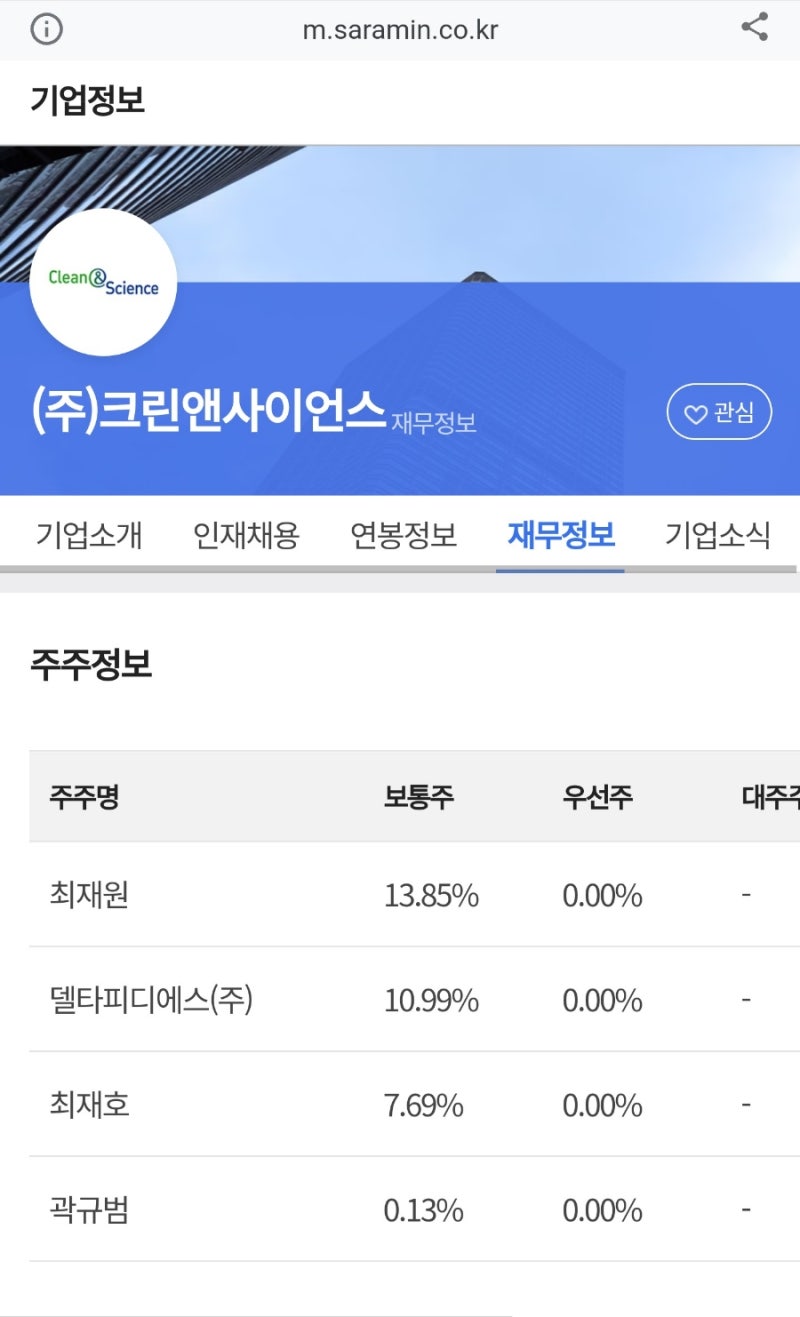Select the Clean&Science company logo
The width and height of the screenshot is (800, 1317).
tap(105, 283)
